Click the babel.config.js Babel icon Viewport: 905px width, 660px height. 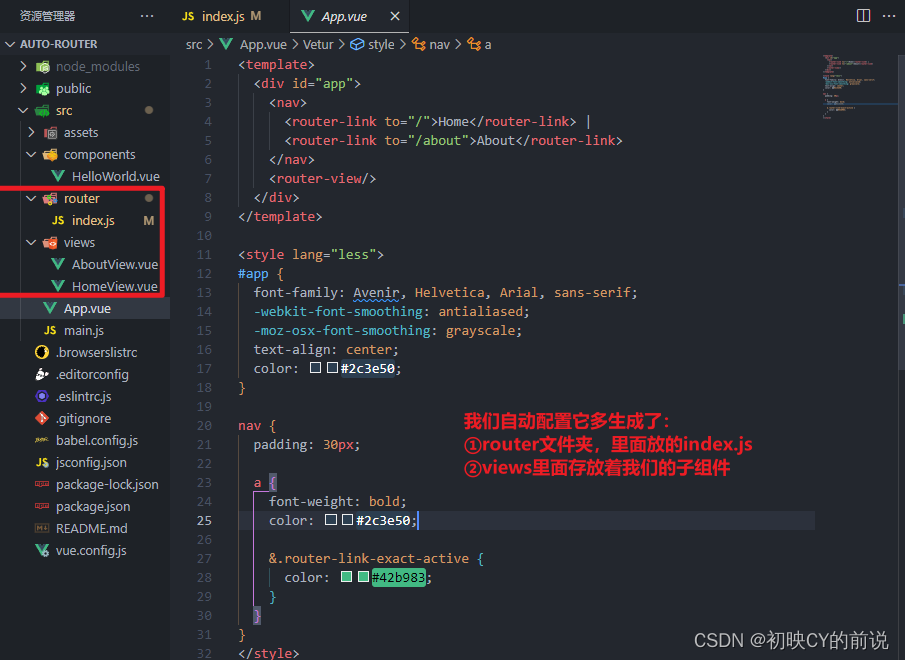(42, 440)
